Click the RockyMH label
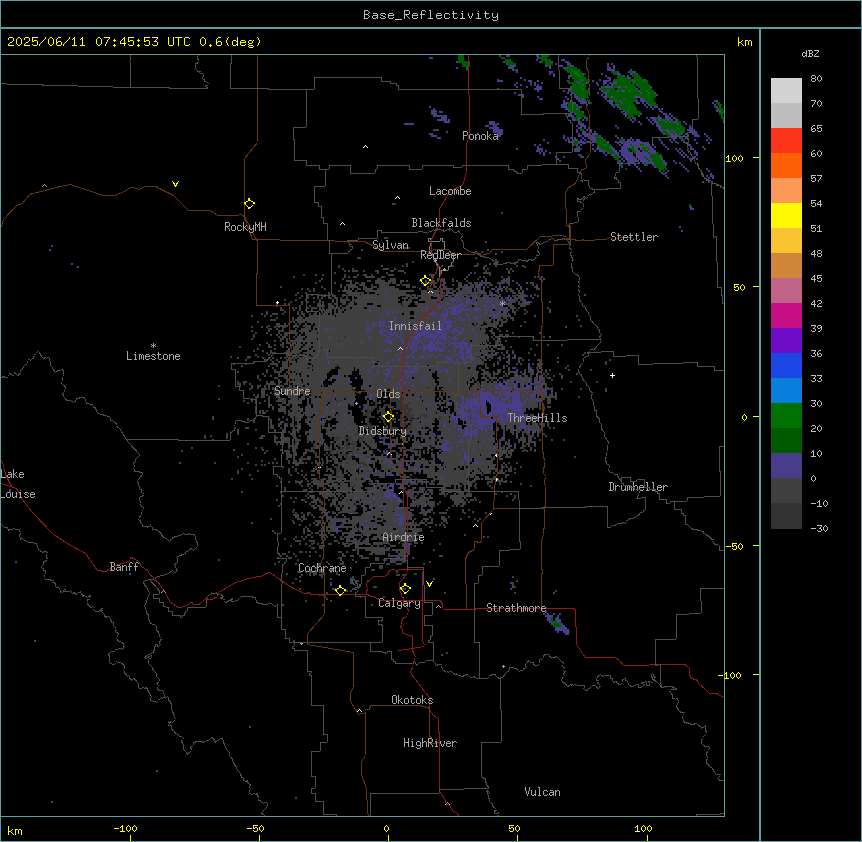Viewport: 862px width, 842px height. 245,227
